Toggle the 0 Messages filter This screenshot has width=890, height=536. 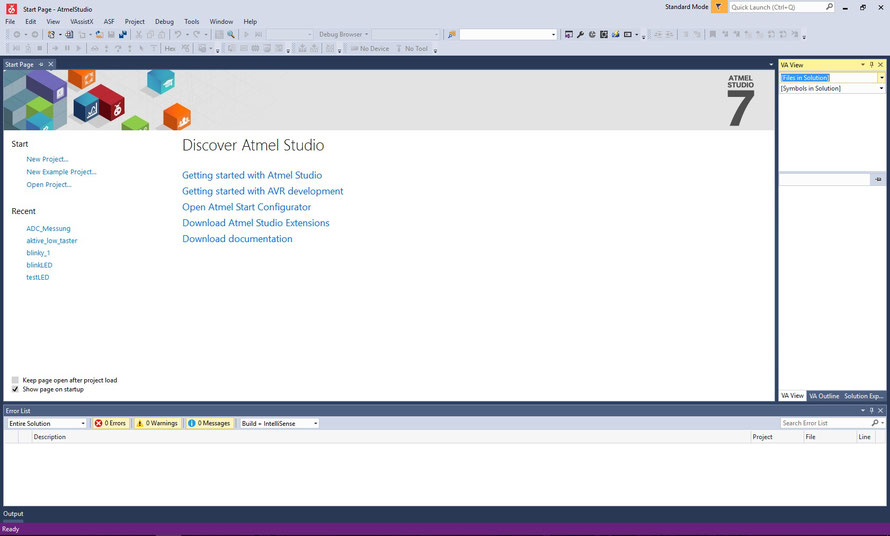[209, 423]
